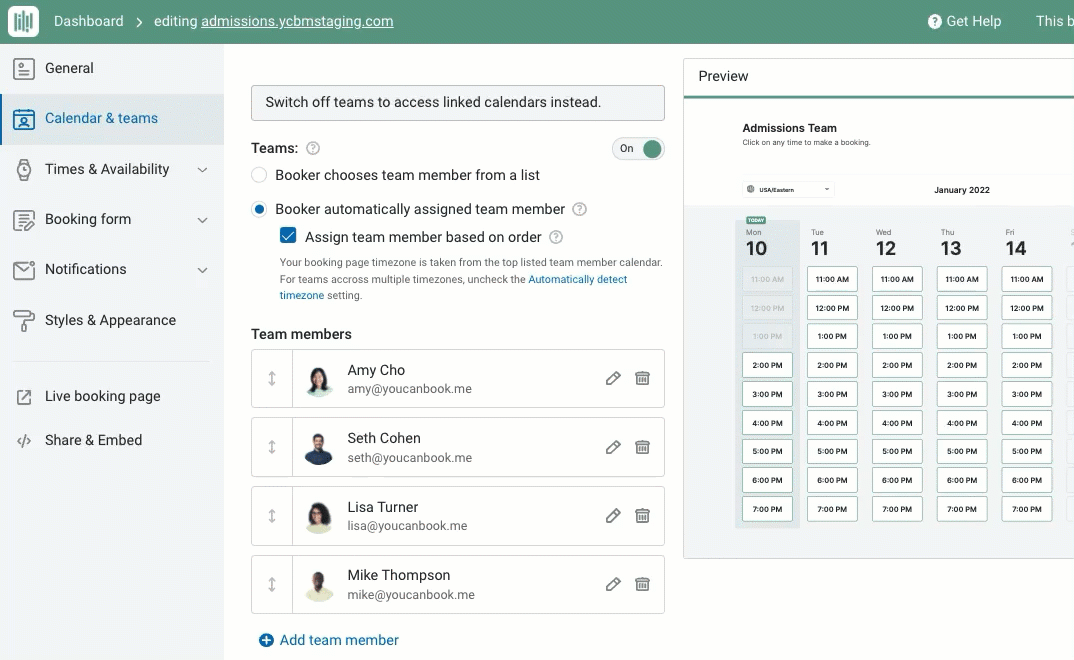Click the reorder handle for Seth Cohen
1074x660 pixels.
272,447
